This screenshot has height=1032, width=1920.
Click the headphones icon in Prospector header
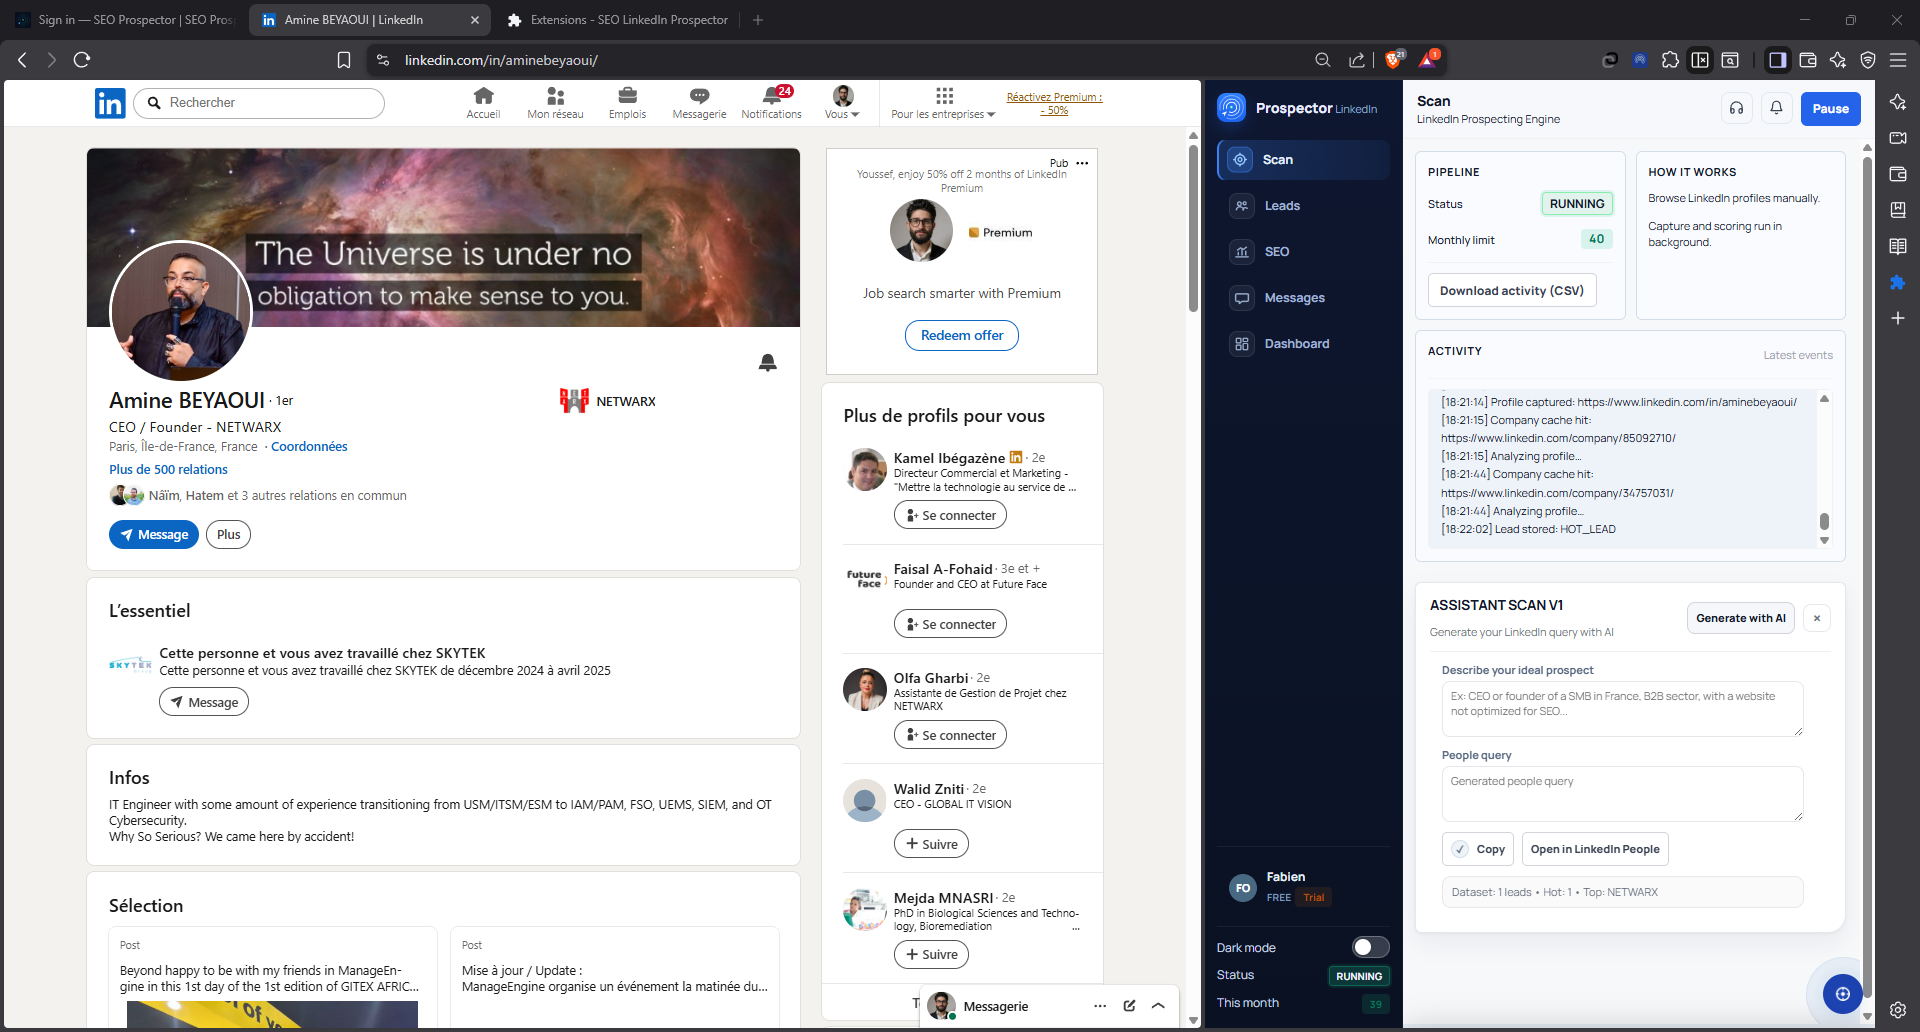(1737, 108)
